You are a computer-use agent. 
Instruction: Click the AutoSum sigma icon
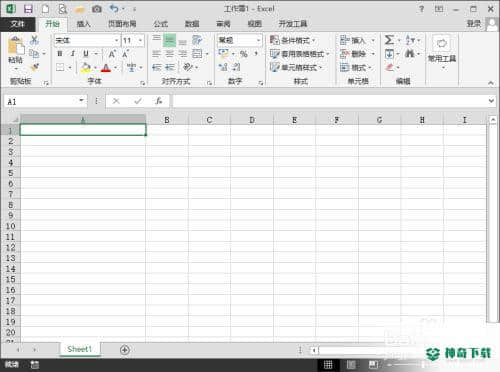[389, 40]
